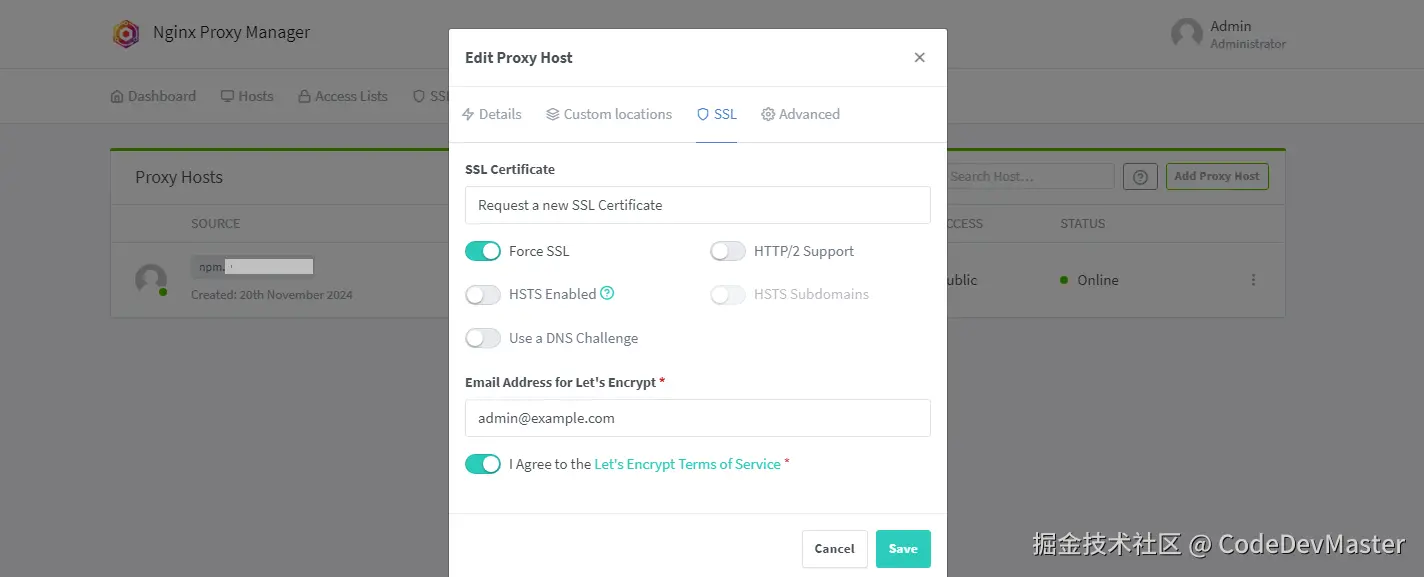The width and height of the screenshot is (1424, 577).
Task: Open the SSL Certificate dropdown
Action: click(698, 205)
